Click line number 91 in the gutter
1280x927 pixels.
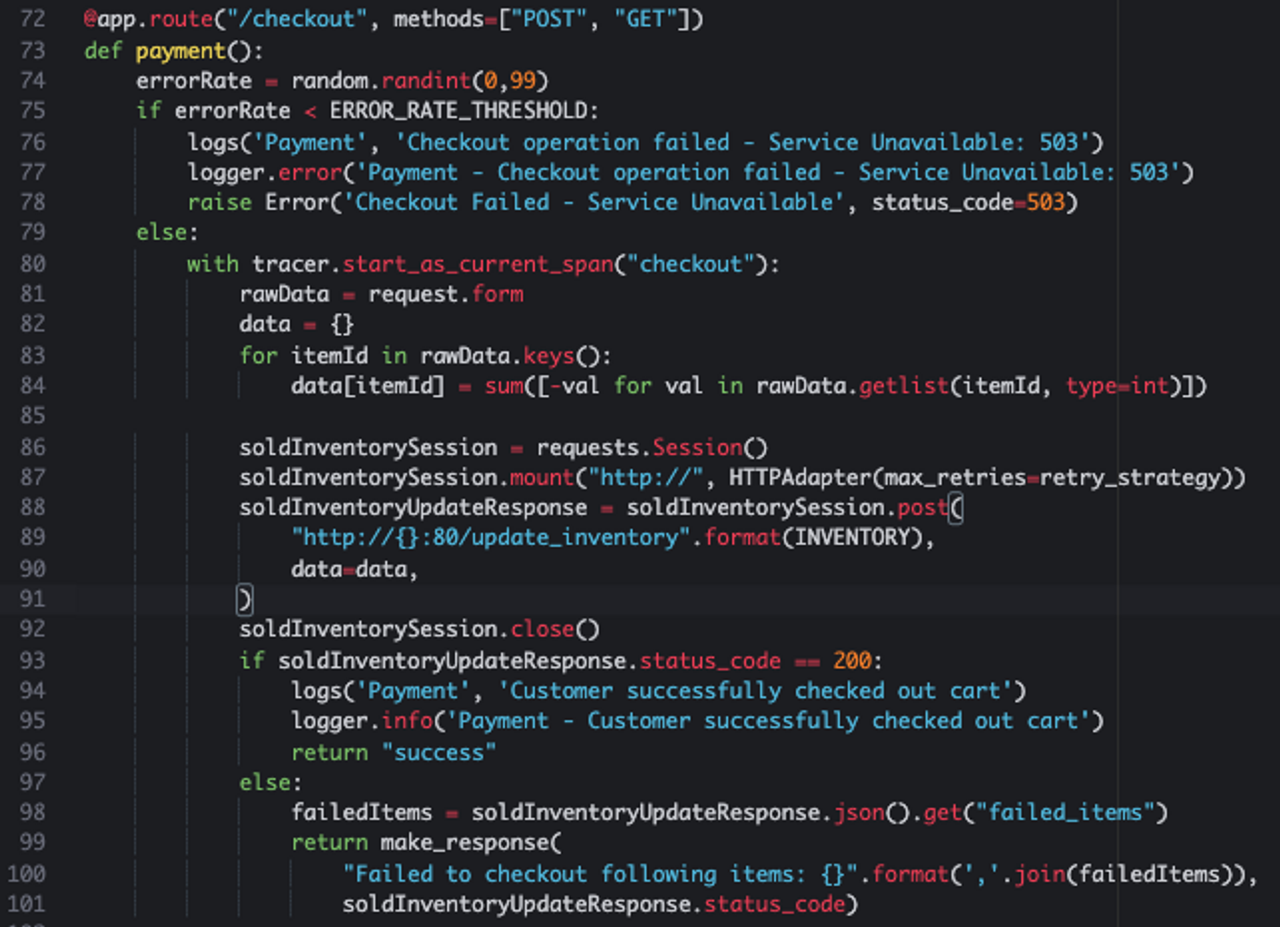click(33, 599)
